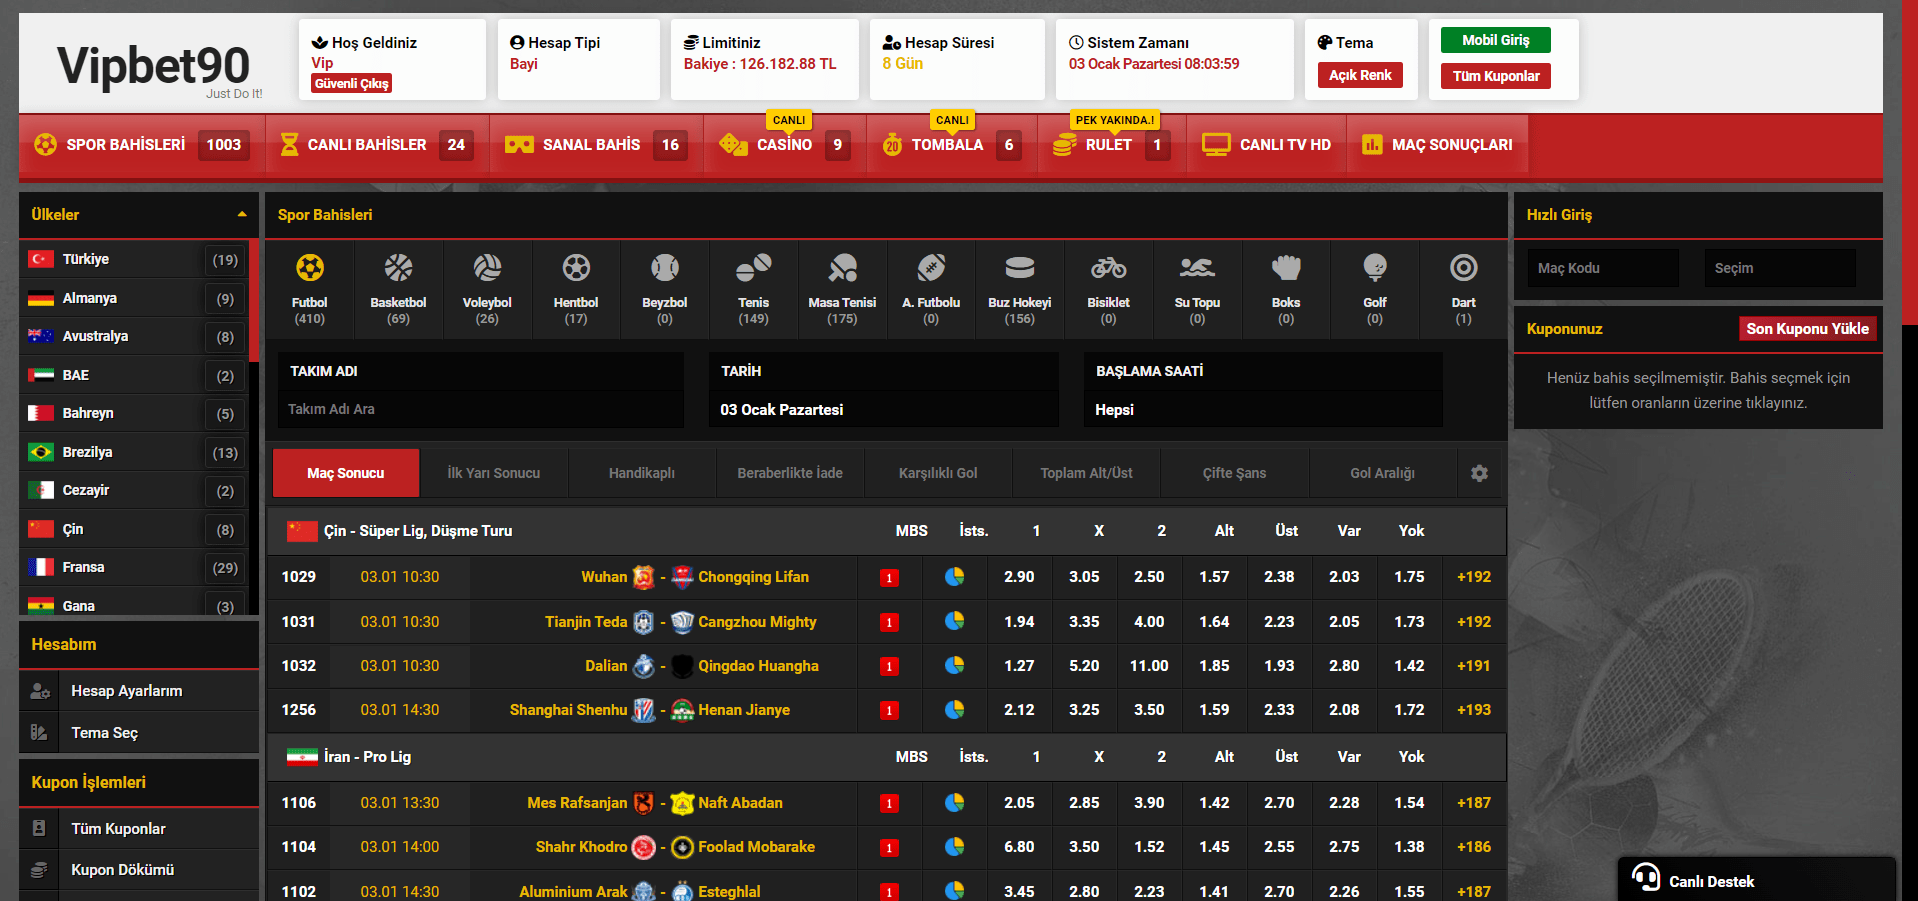
Task: Click the Ülkeler list scrollbar
Action: point(254,300)
